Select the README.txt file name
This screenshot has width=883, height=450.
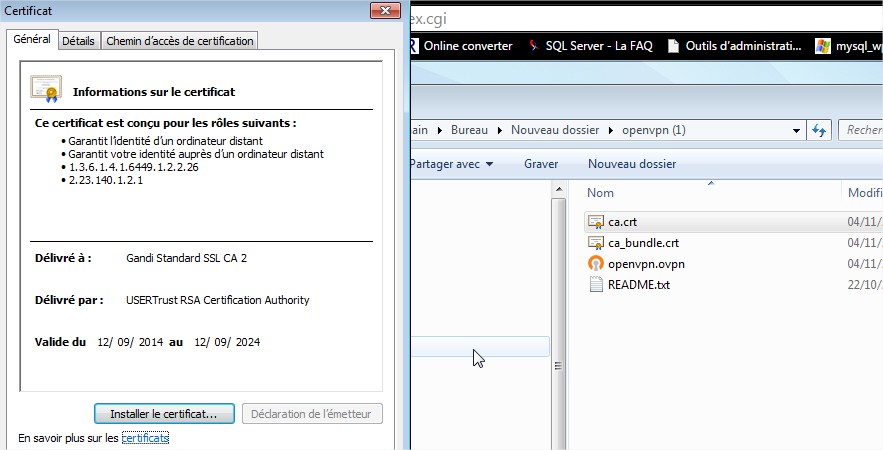[639, 284]
